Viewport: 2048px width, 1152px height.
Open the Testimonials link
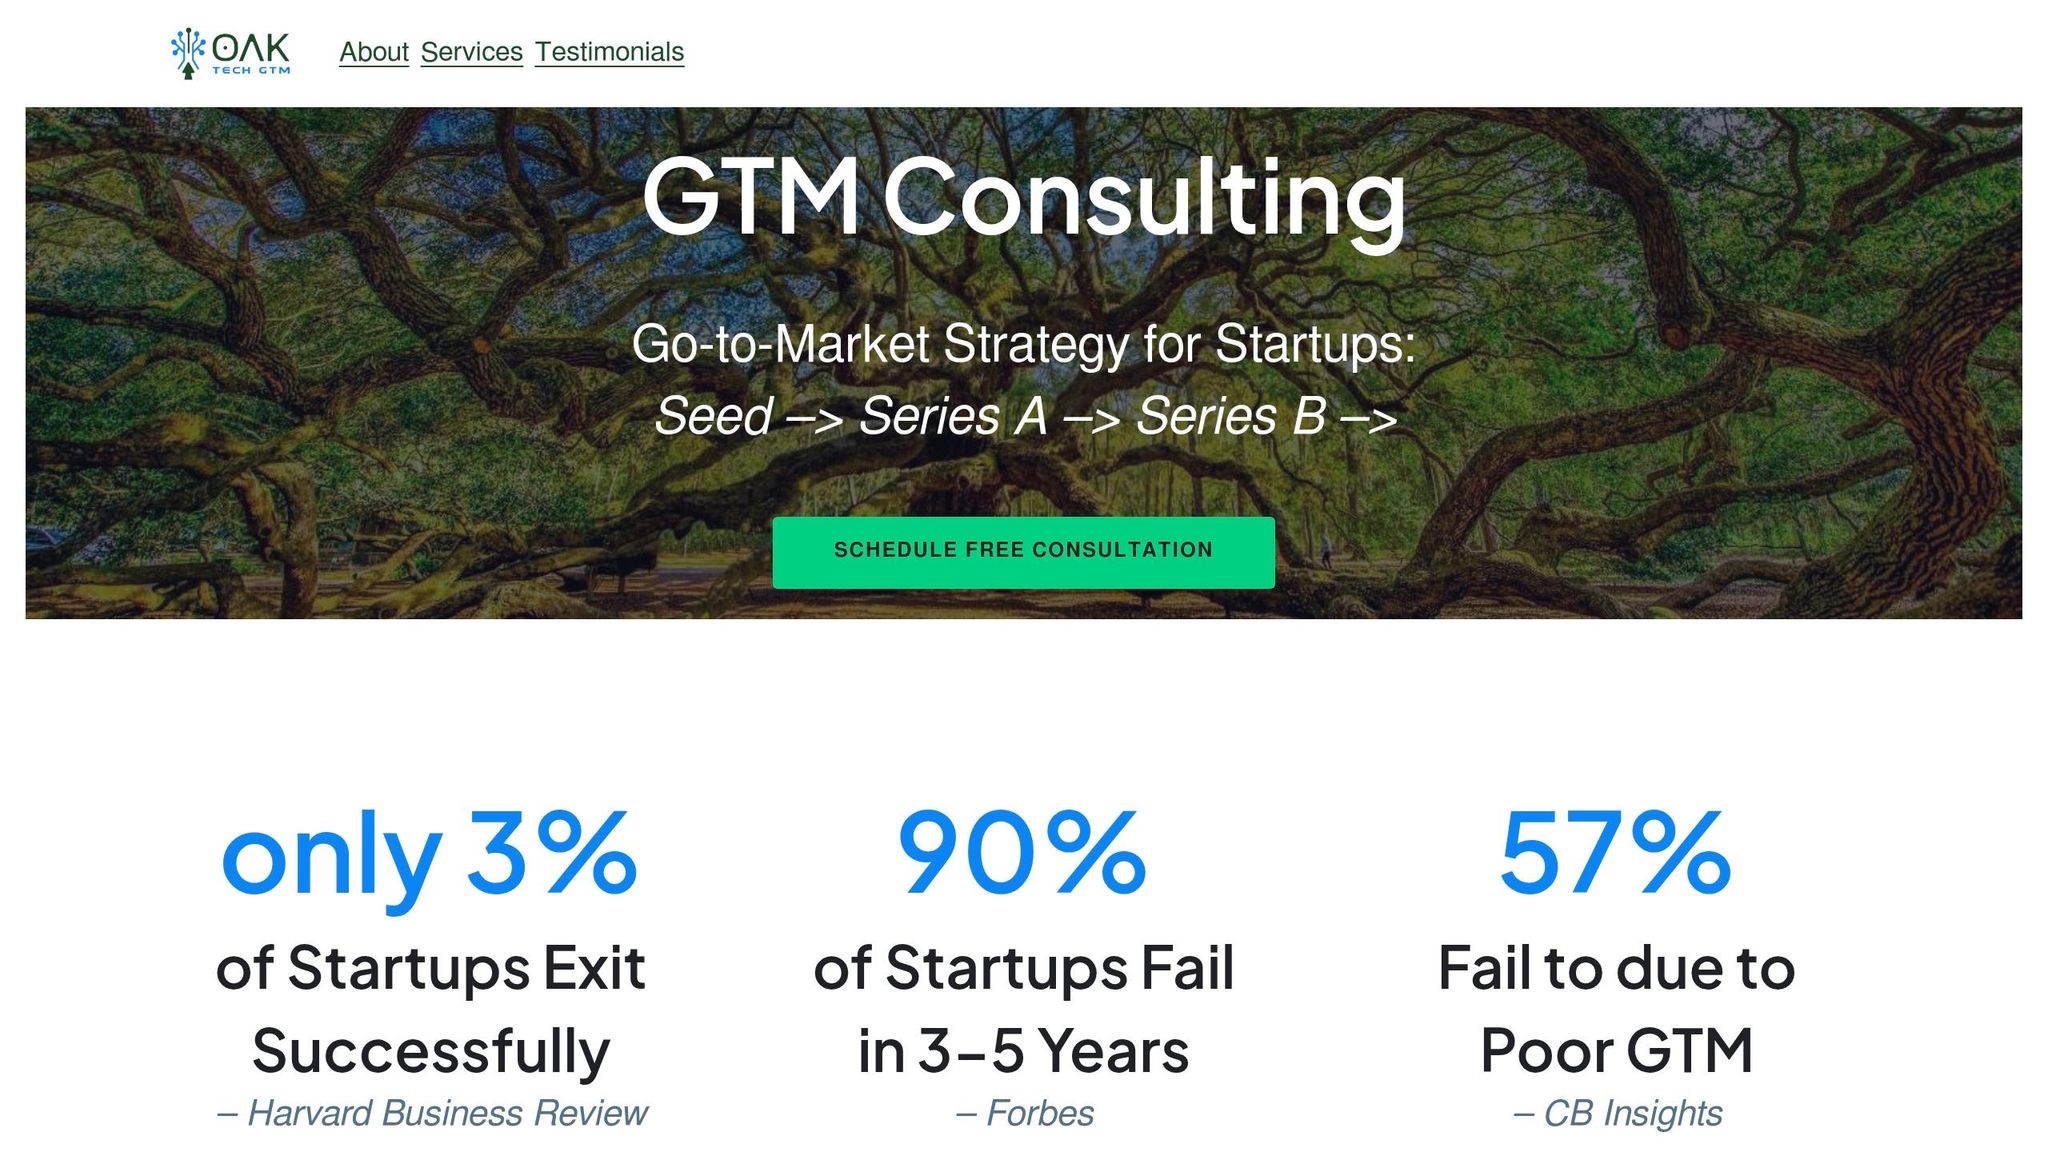(x=609, y=52)
